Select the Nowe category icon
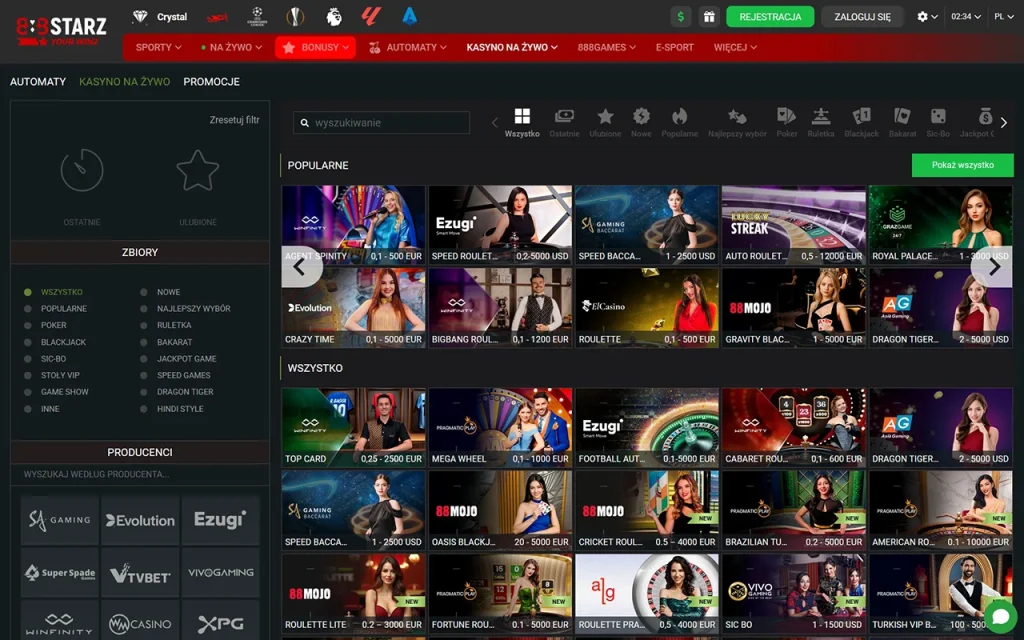Viewport: 1024px width, 640px height. tap(641, 122)
